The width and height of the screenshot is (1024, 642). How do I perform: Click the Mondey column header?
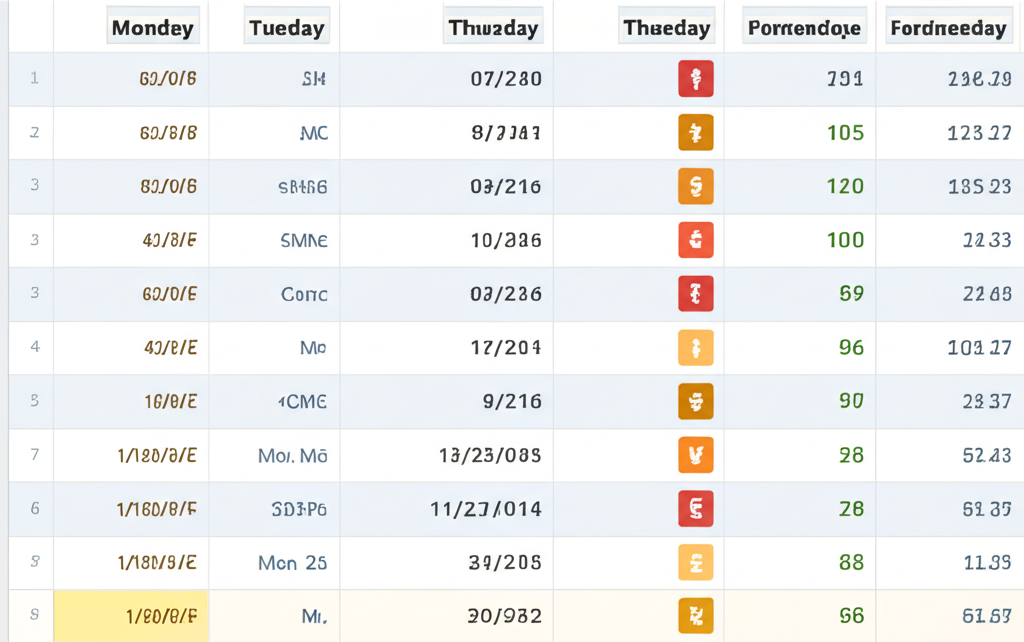tap(152, 28)
